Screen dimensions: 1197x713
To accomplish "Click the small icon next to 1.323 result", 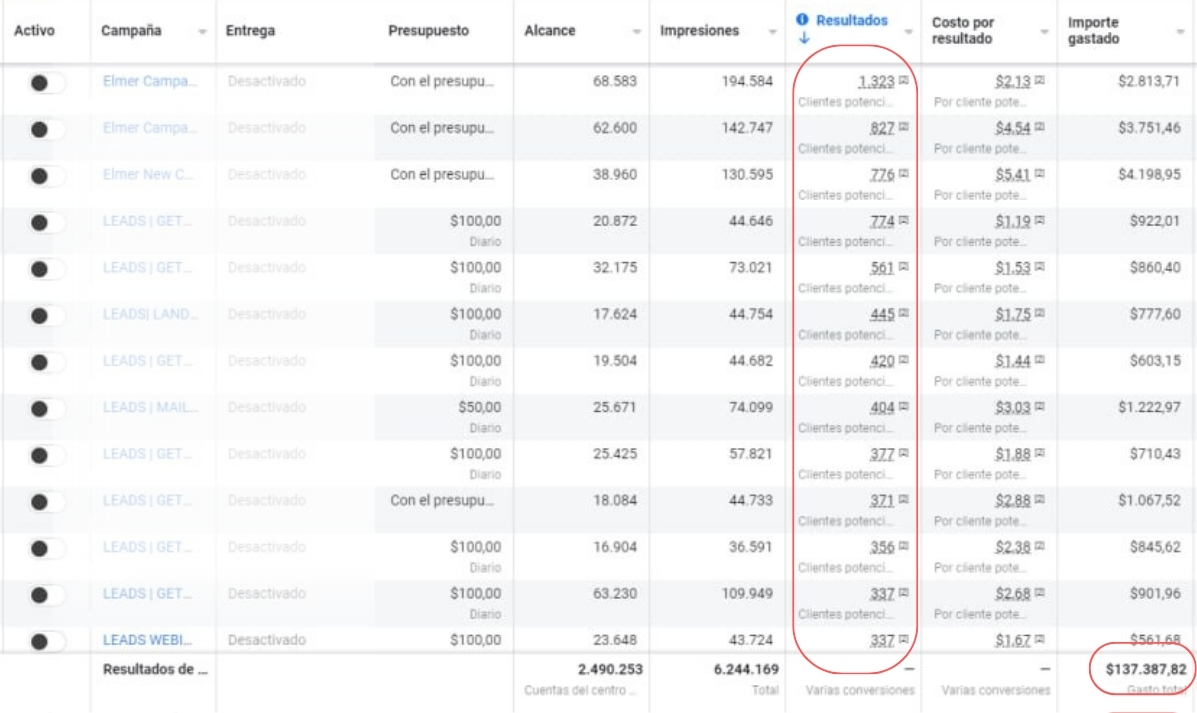I will [904, 82].
